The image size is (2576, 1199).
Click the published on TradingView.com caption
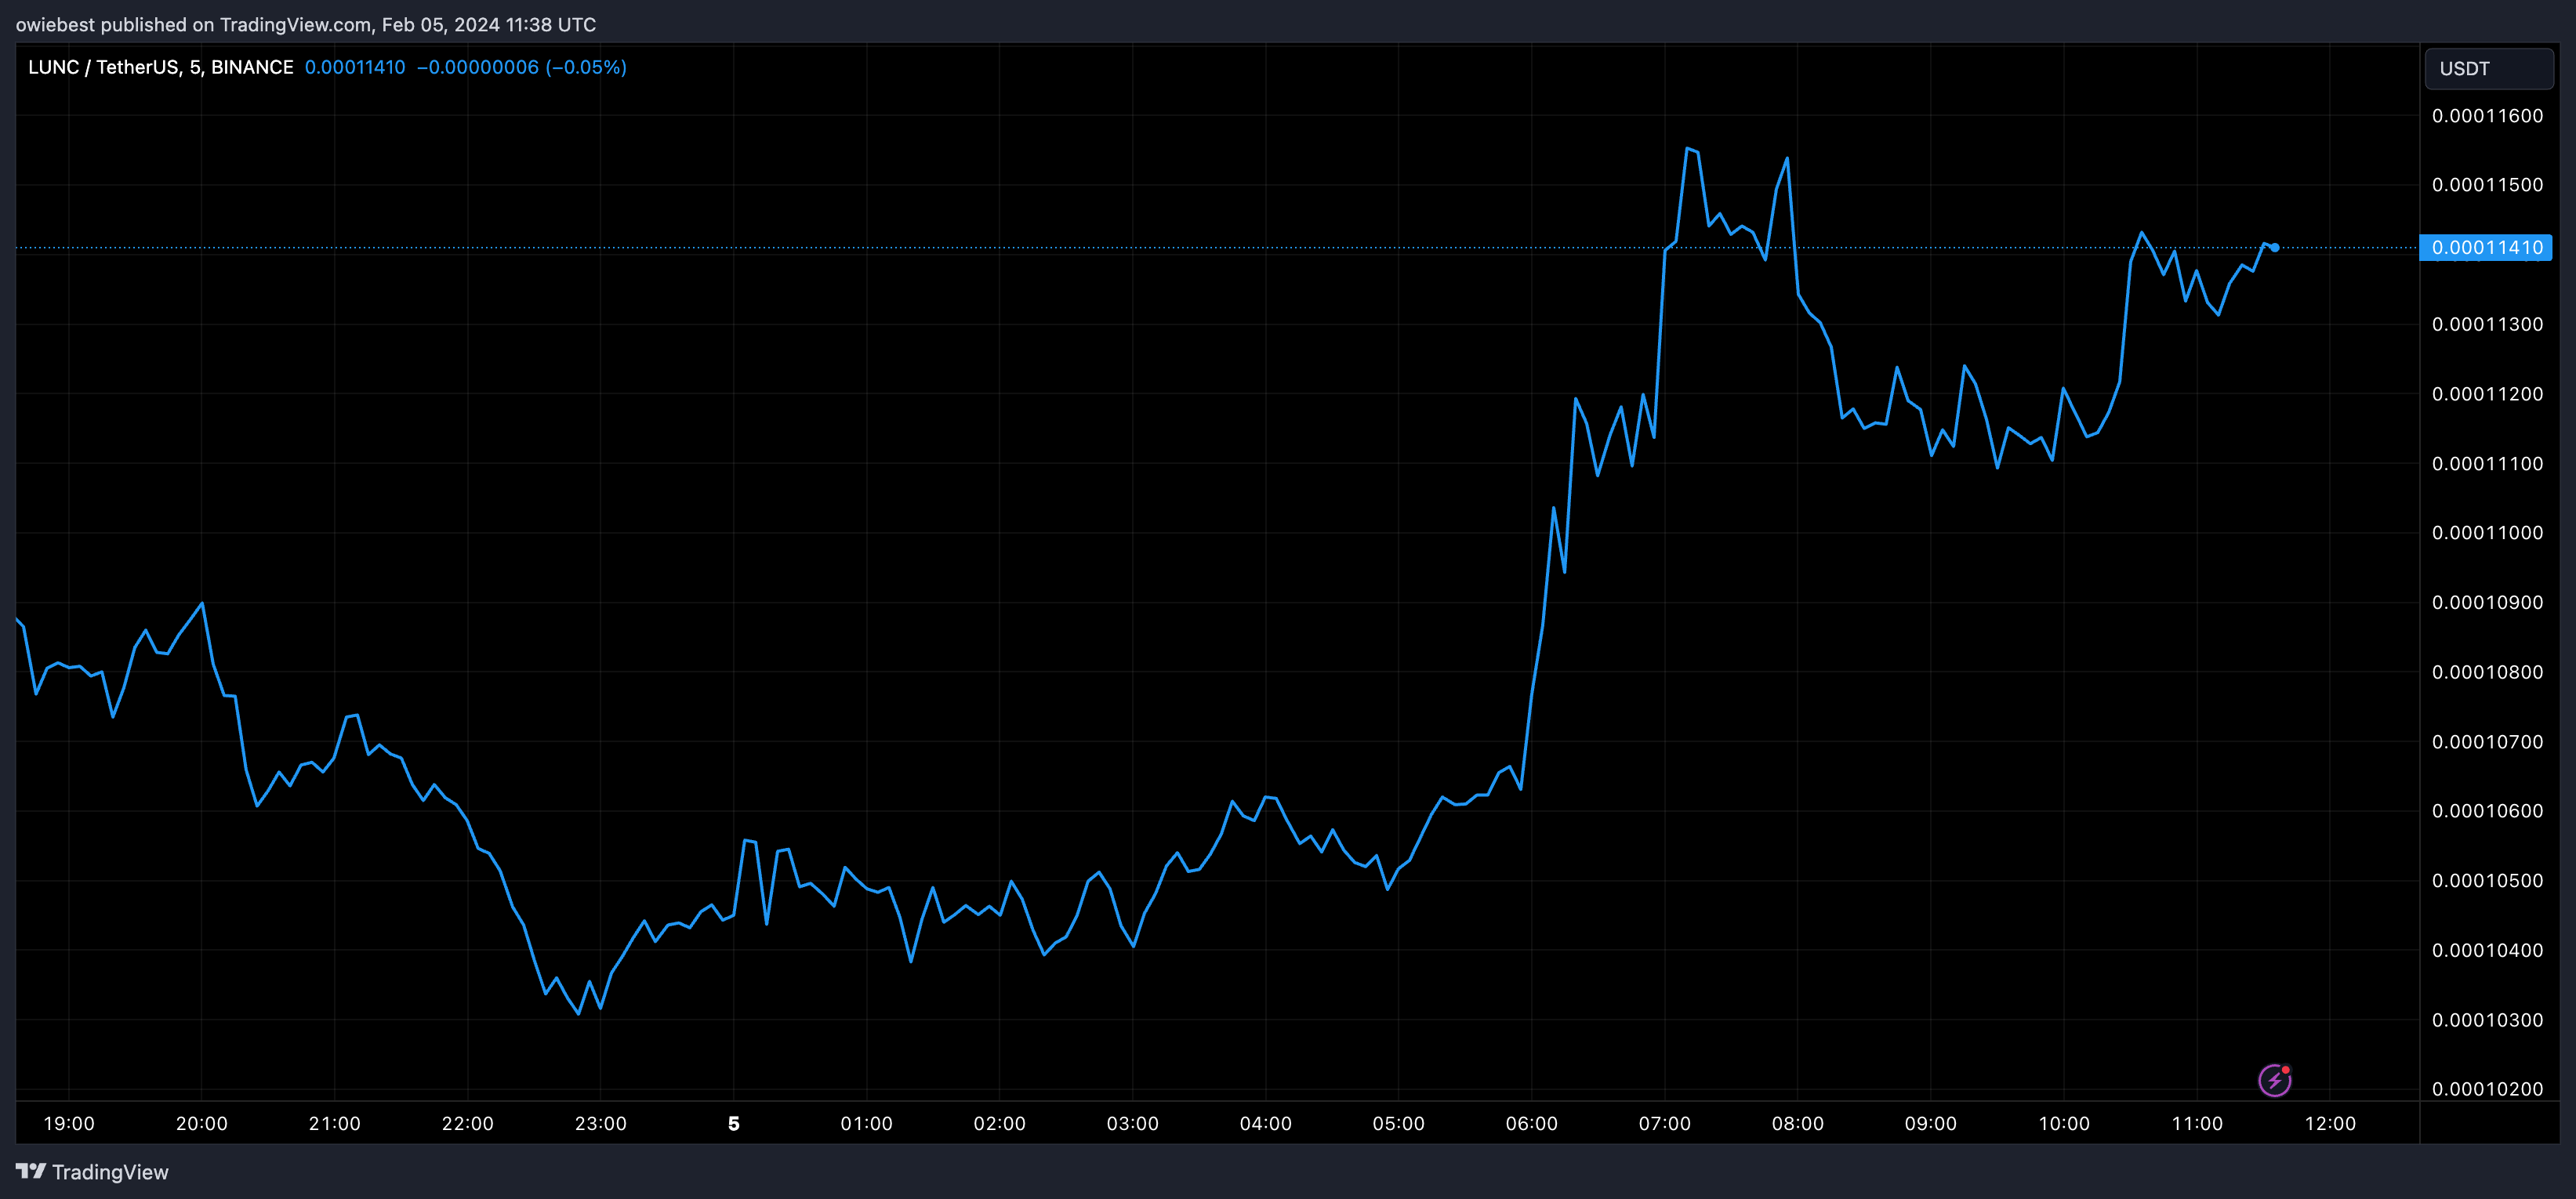click(306, 24)
